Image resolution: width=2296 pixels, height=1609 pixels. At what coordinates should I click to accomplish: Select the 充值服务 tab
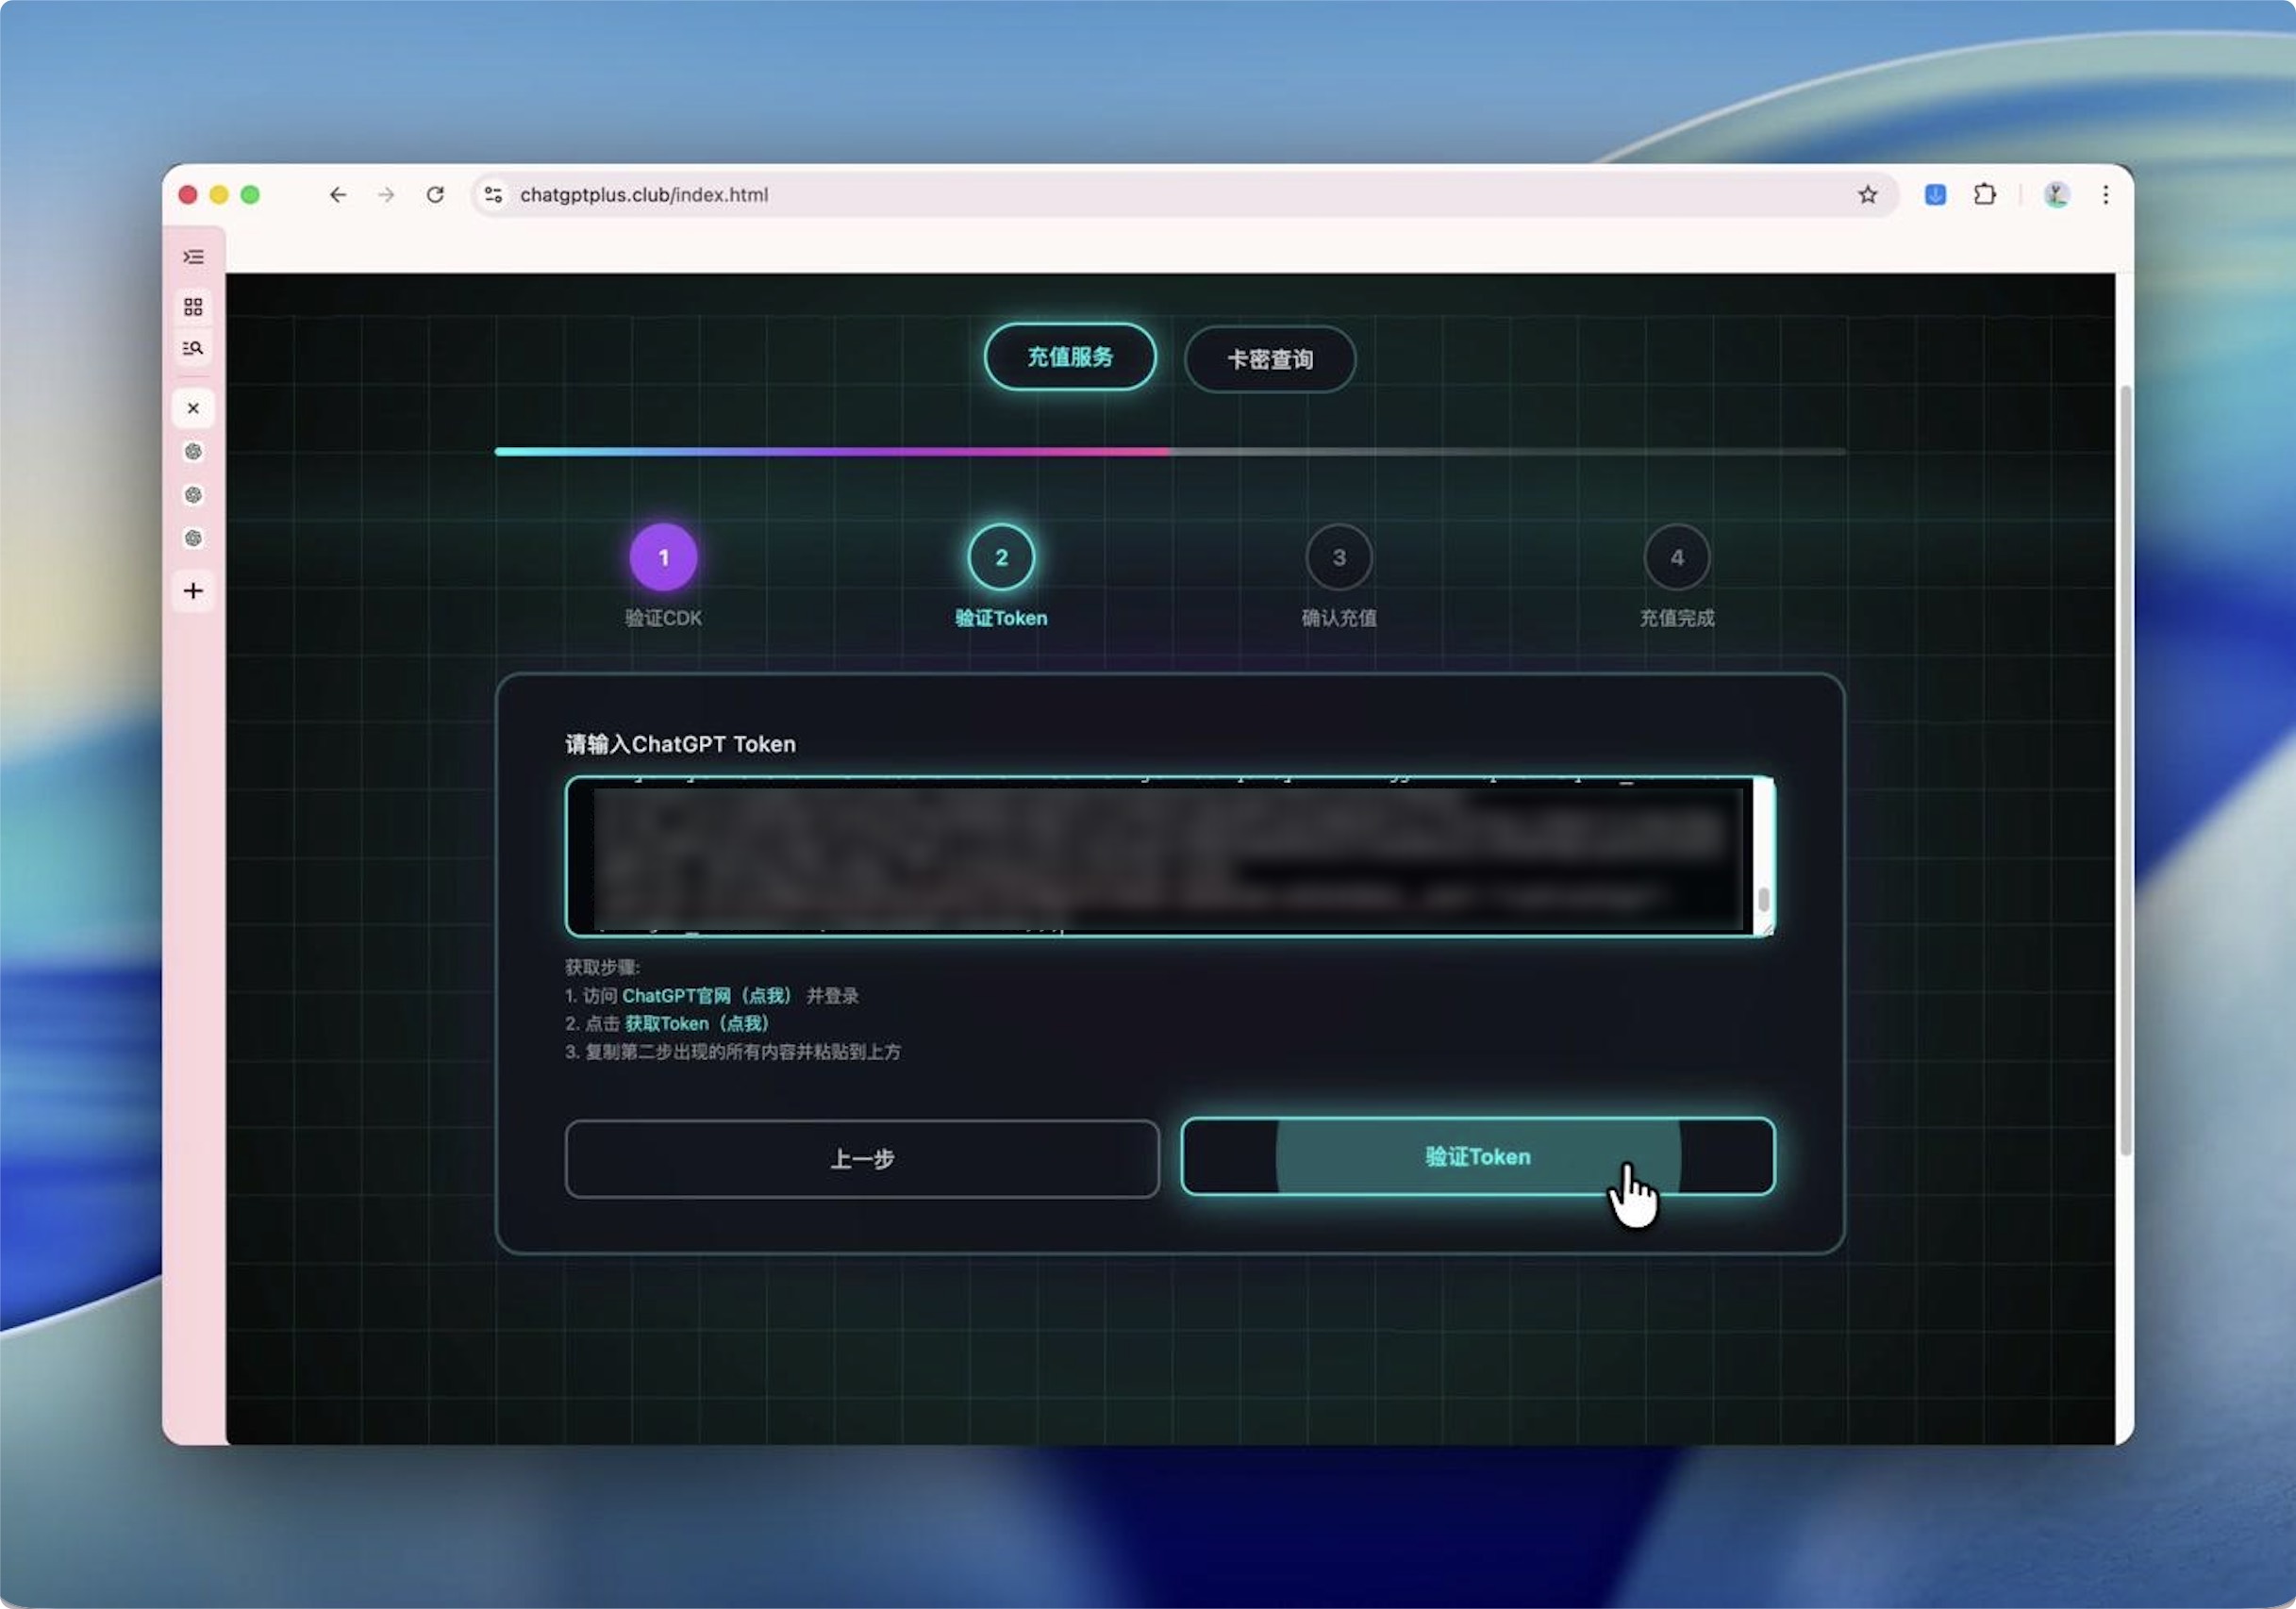pos(1069,357)
